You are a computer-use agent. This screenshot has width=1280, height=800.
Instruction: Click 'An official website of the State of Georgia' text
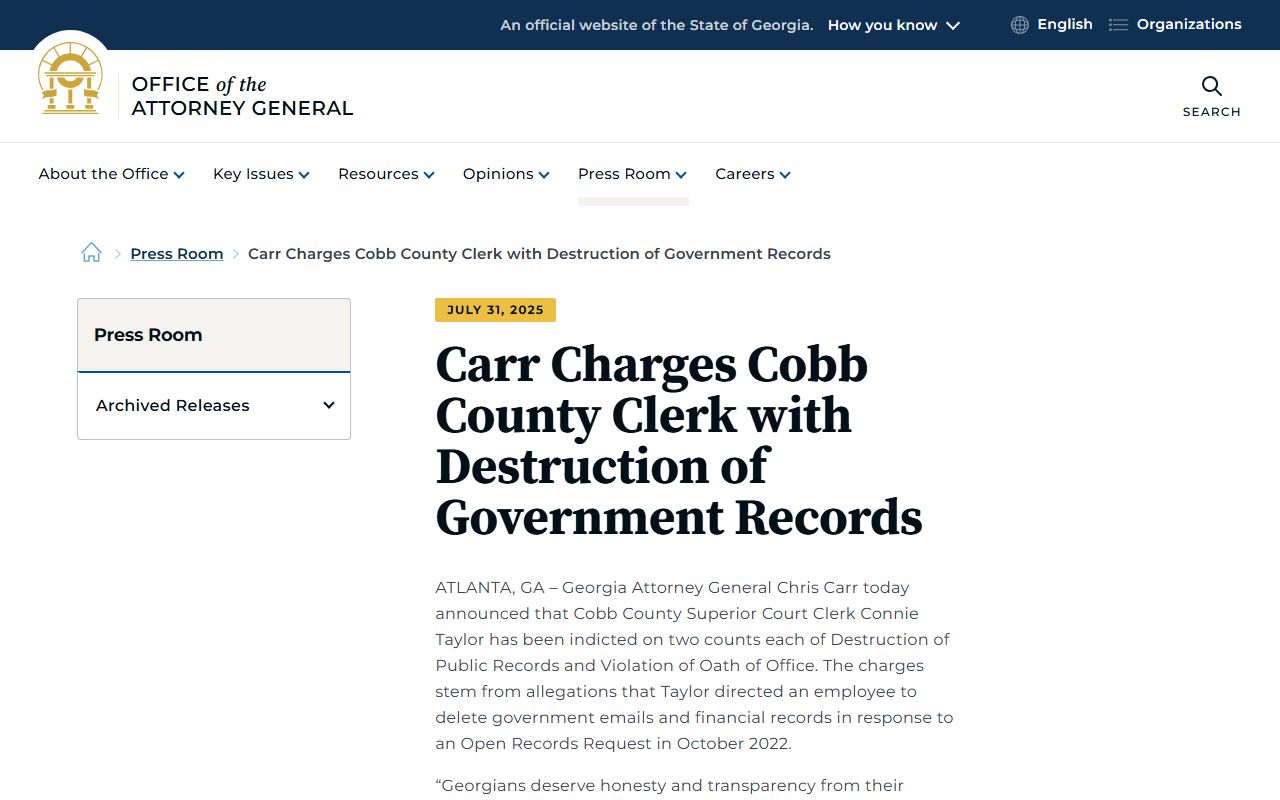tap(657, 25)
